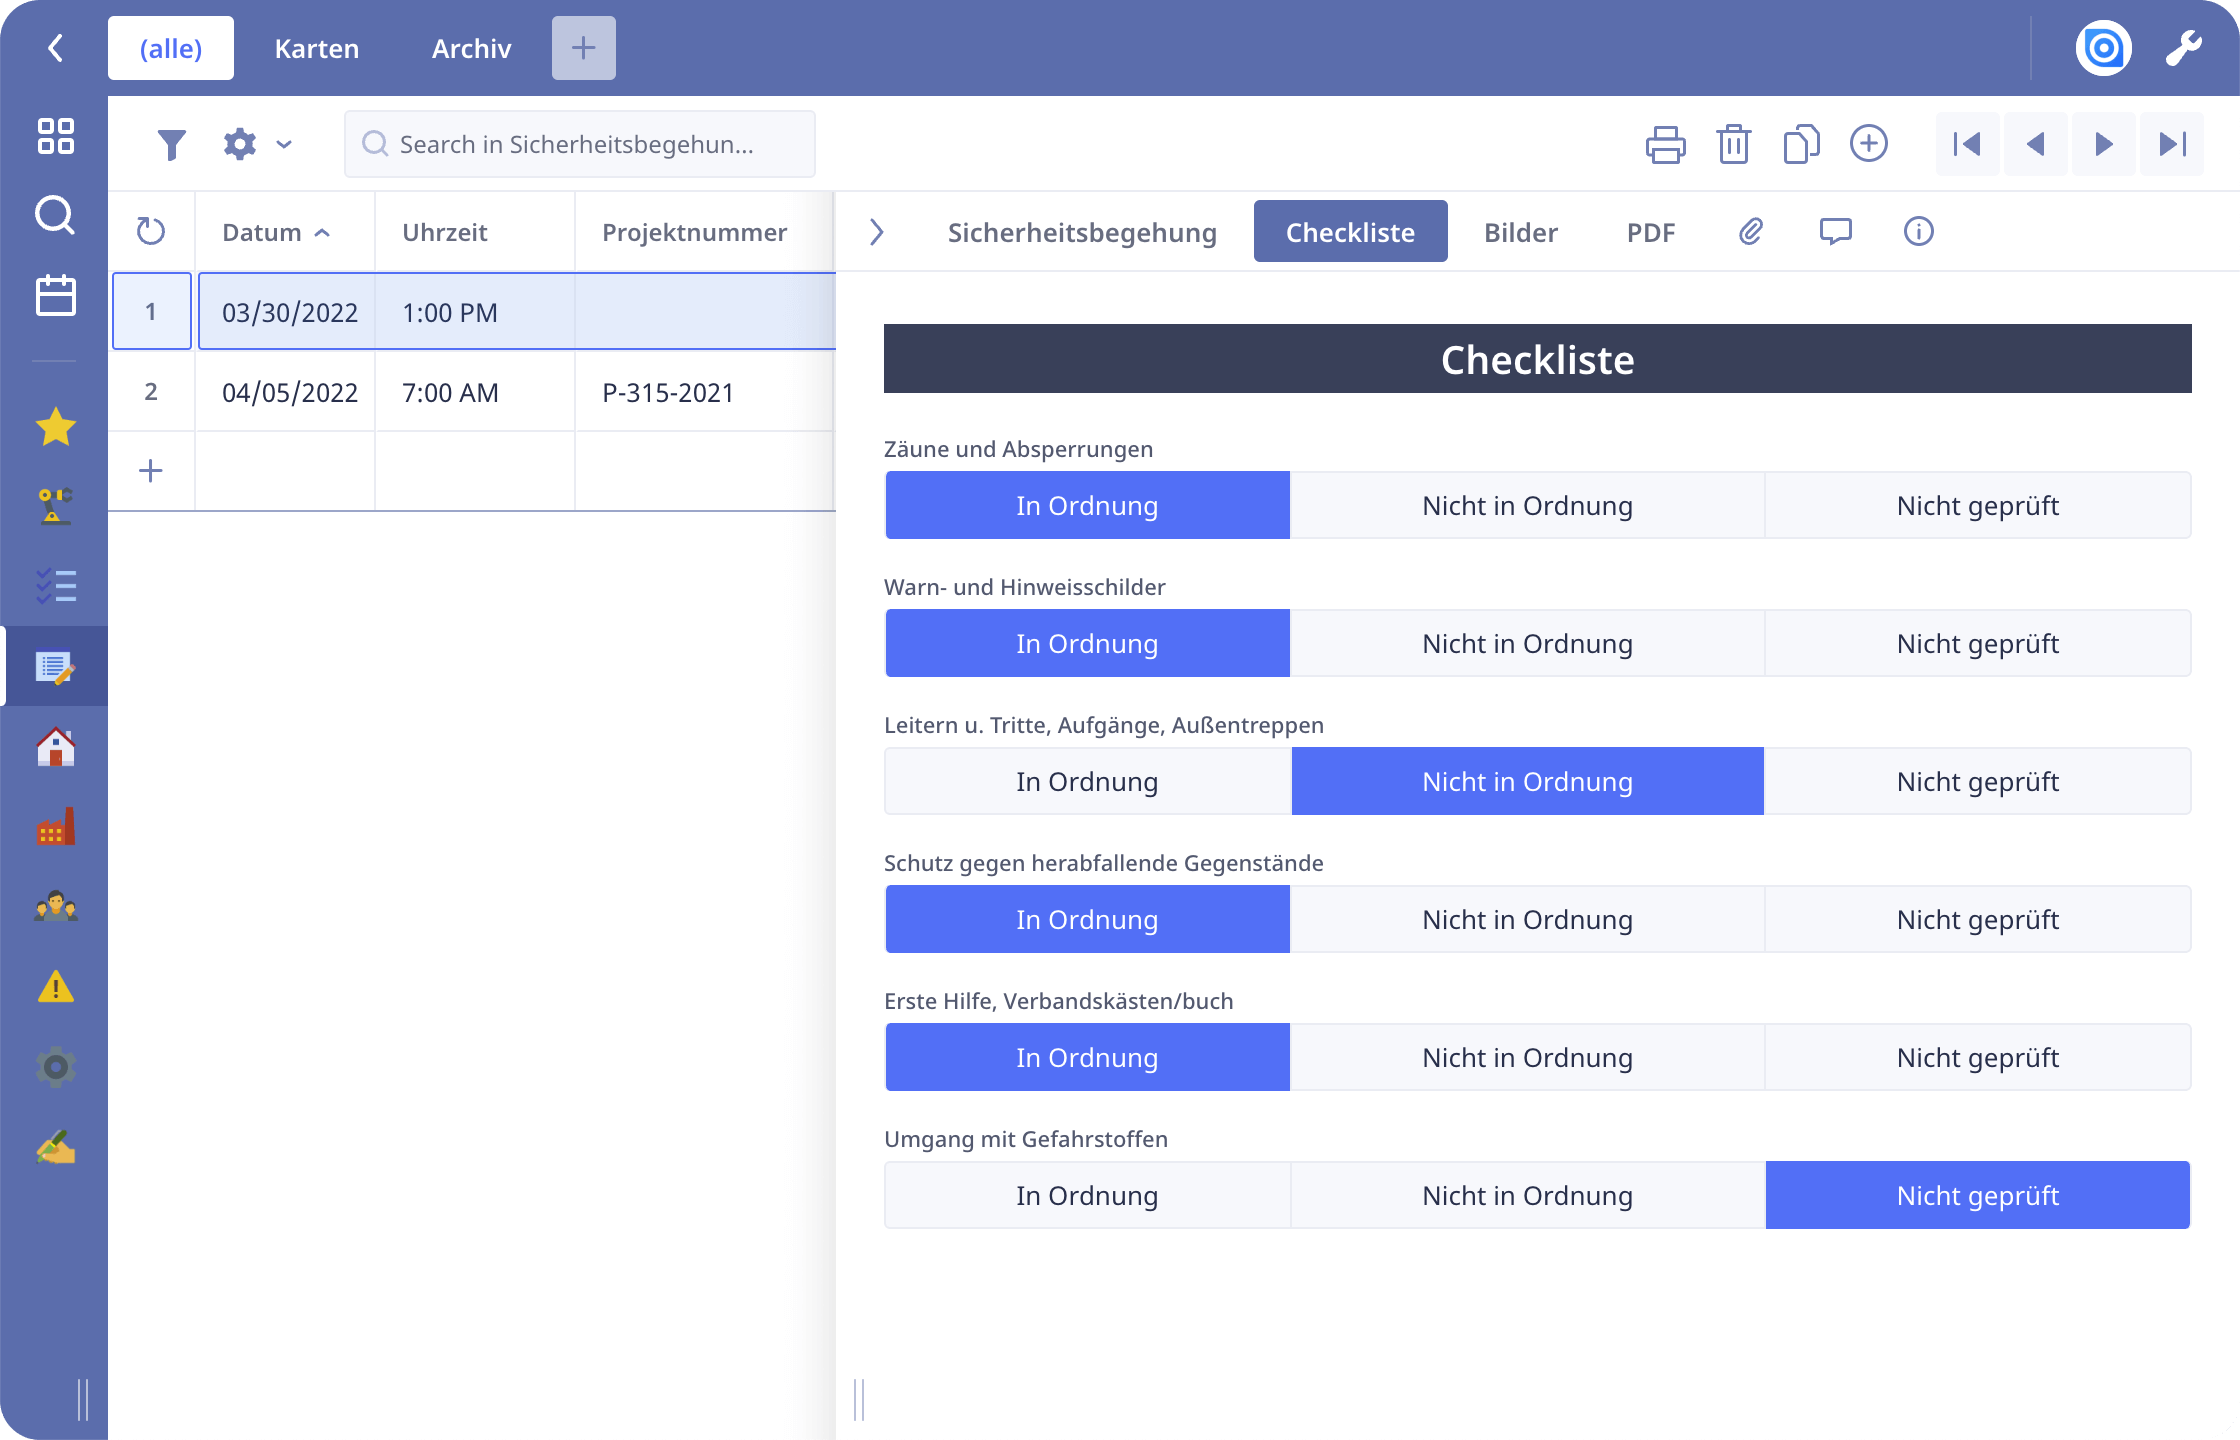Go back with the left chevron arrow
The image size is (2240, 1440).
(56, 48)
